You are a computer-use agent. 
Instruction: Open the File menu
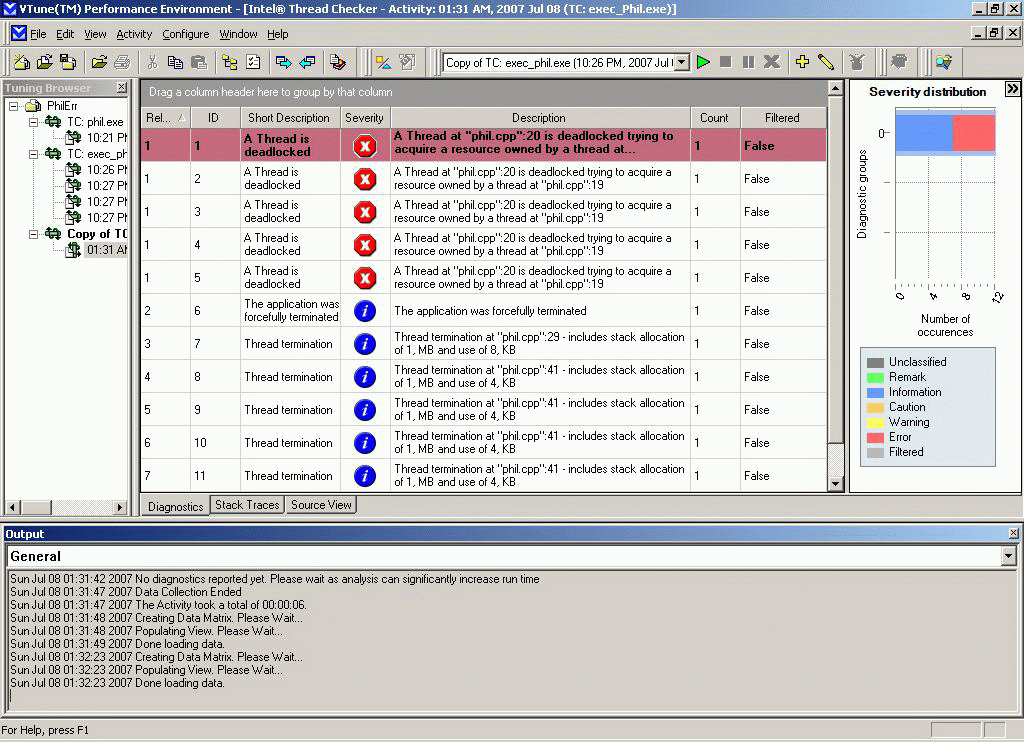pyautogui.click(x=38, y=34)
